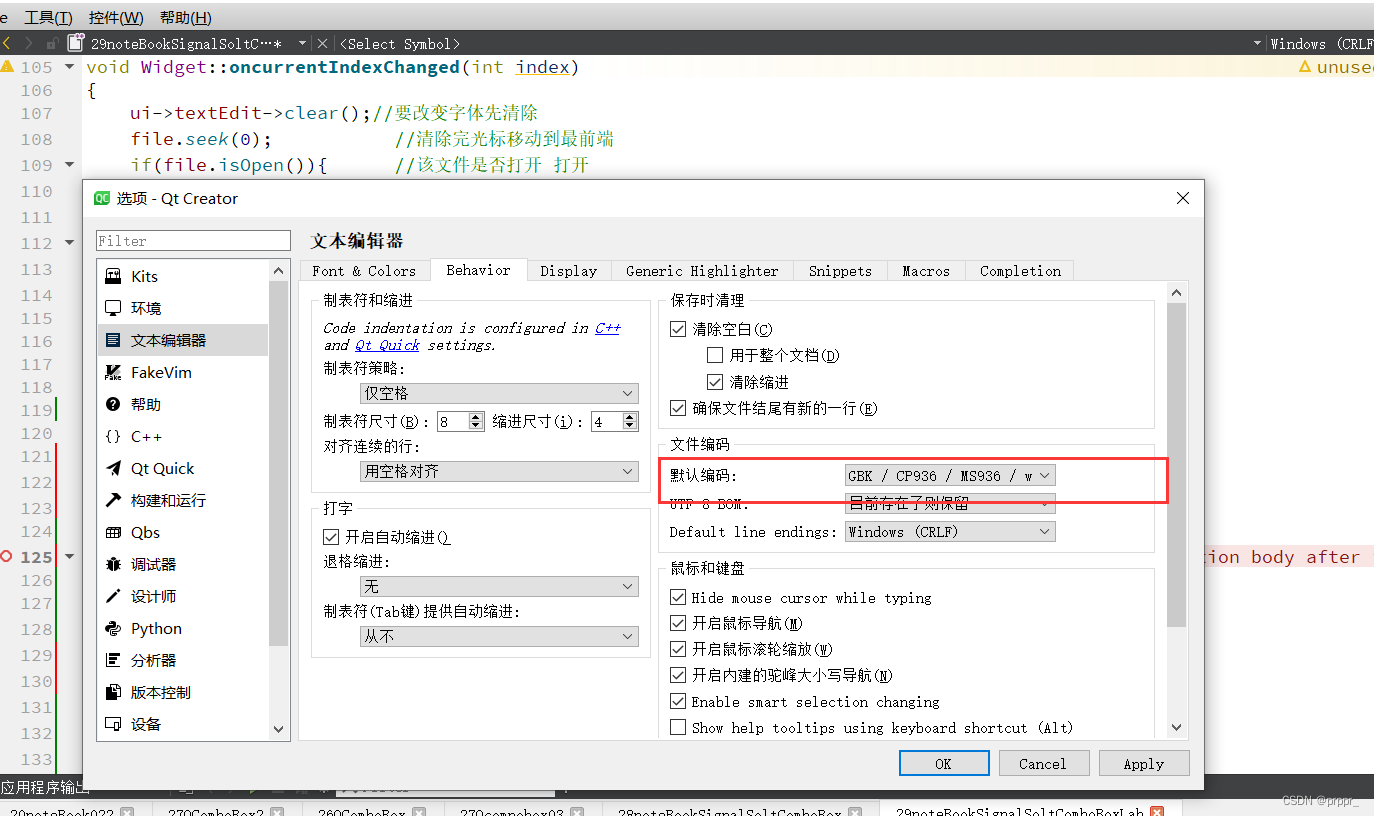This screenshot has height=816, width=1374.
Task: Open Default line endings dropdown in dialog
Action: pyautogui.click(x=950, y=532)
